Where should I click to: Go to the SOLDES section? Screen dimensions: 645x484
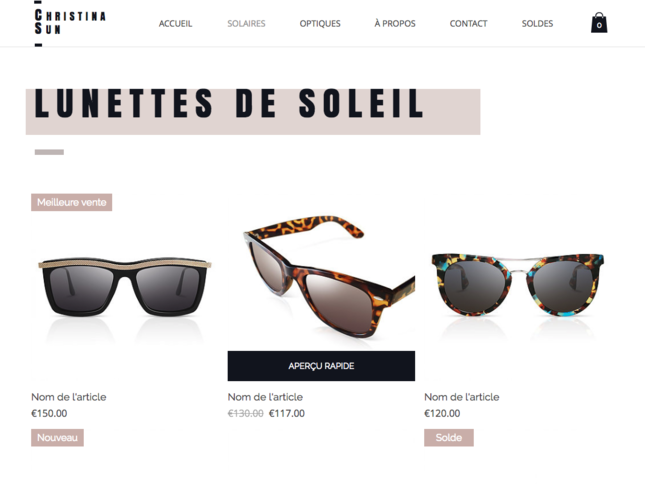tap(537, 24)
